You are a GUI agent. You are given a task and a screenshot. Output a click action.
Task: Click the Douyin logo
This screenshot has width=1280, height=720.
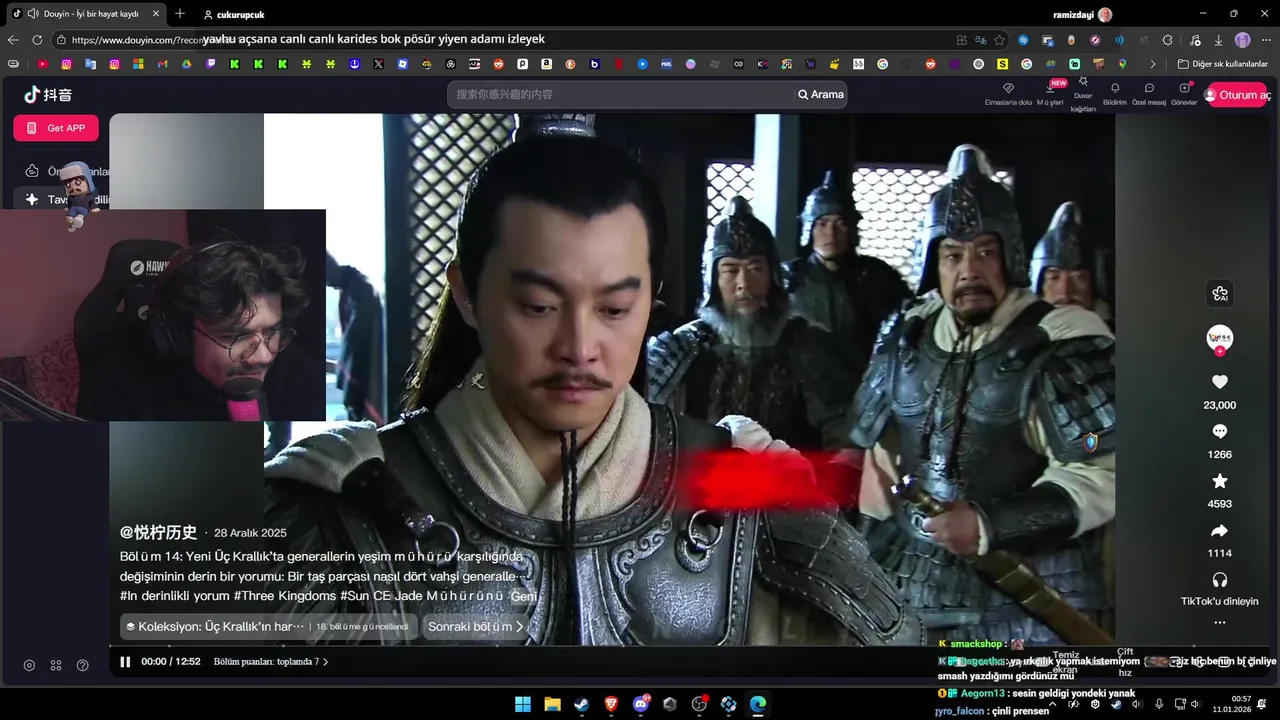coord(48,95)
